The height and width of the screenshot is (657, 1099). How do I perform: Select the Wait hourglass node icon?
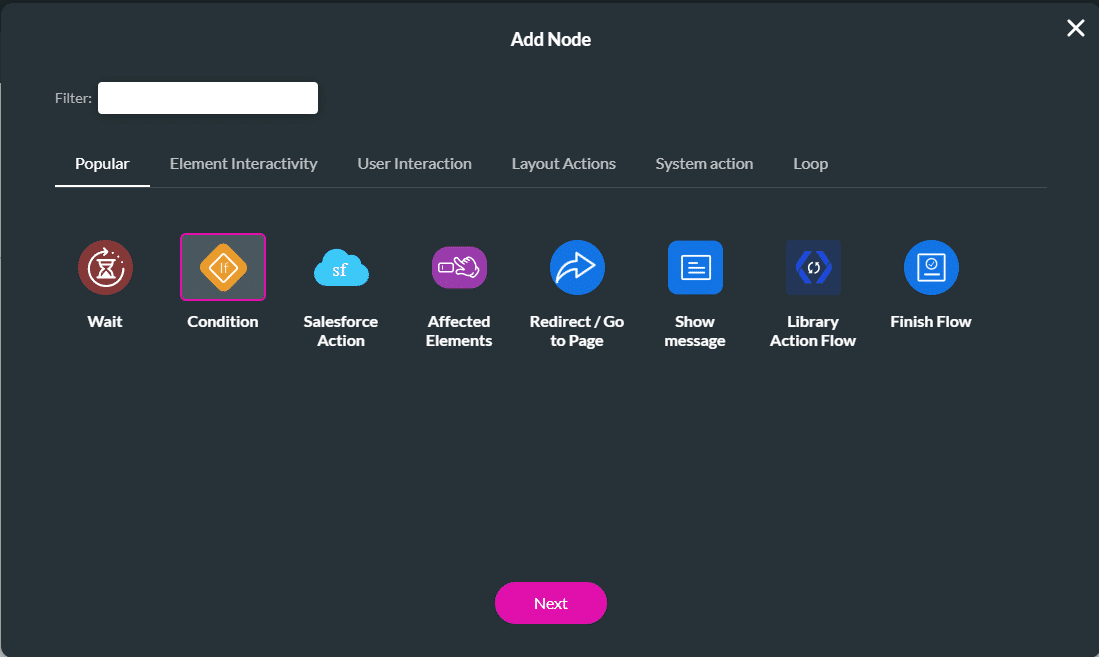[105, 268]
